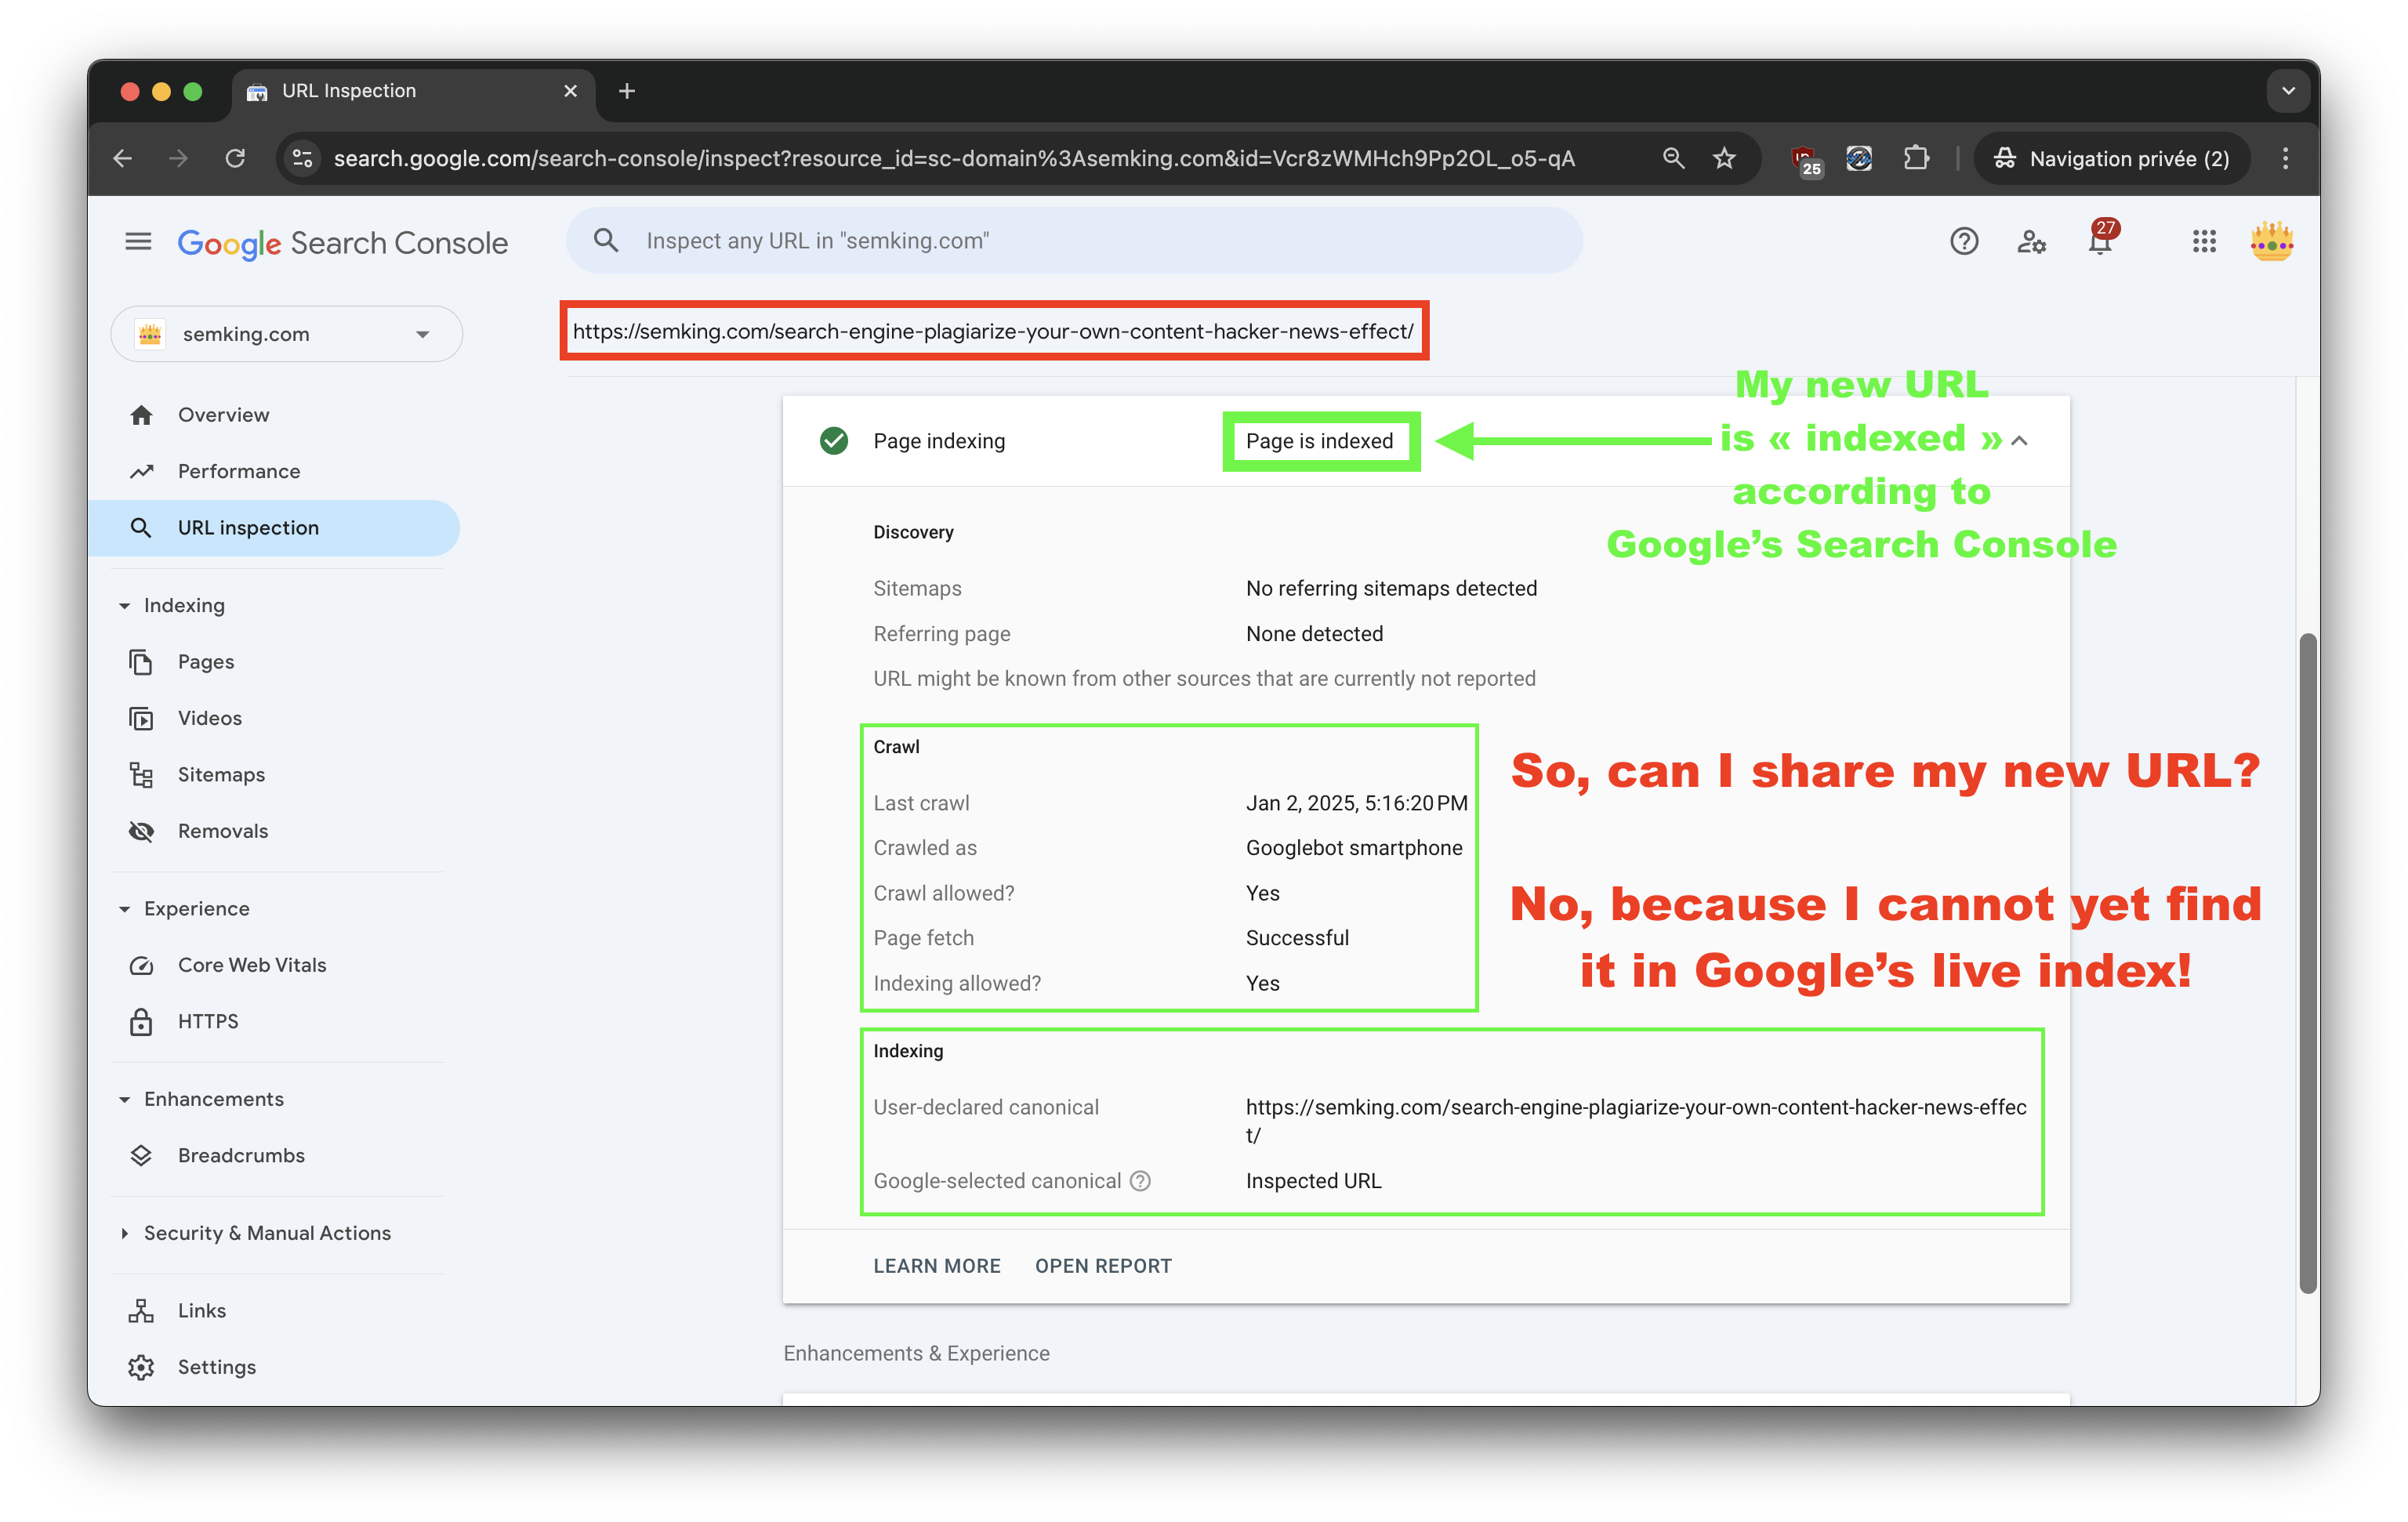Open the Performance report

pyautogui.click(x=274, y=471)
